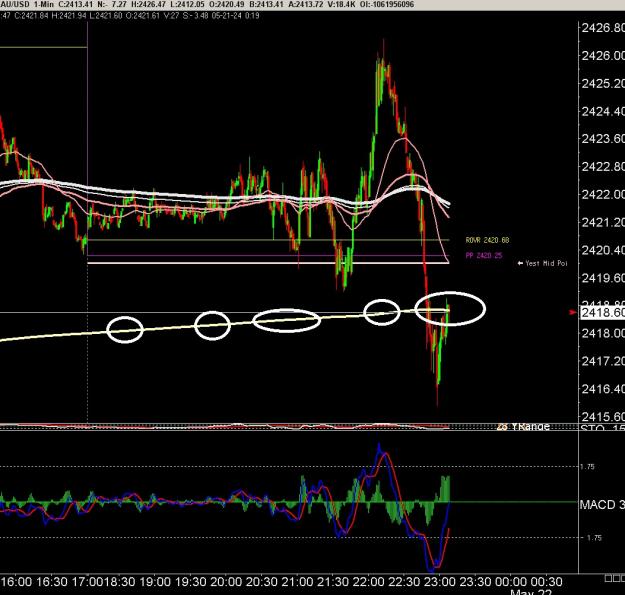Click the 20:30 time axis label
The height and width of the screenshot is (595, 625).
[261, 582]
